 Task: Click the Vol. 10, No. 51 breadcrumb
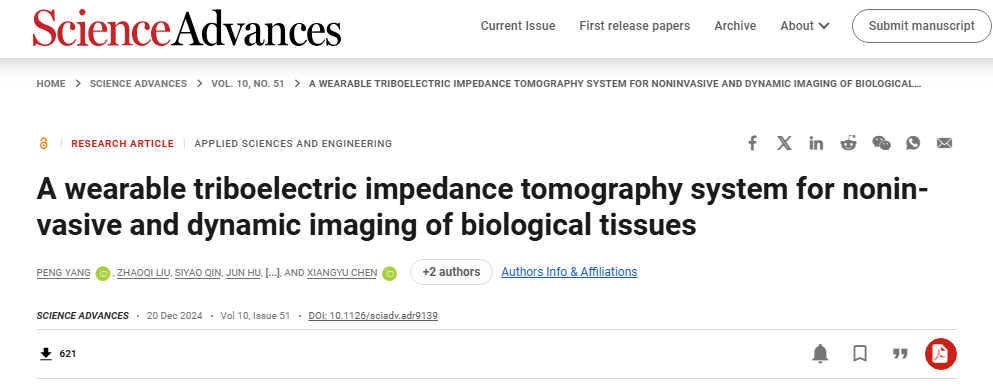point(248,84)
